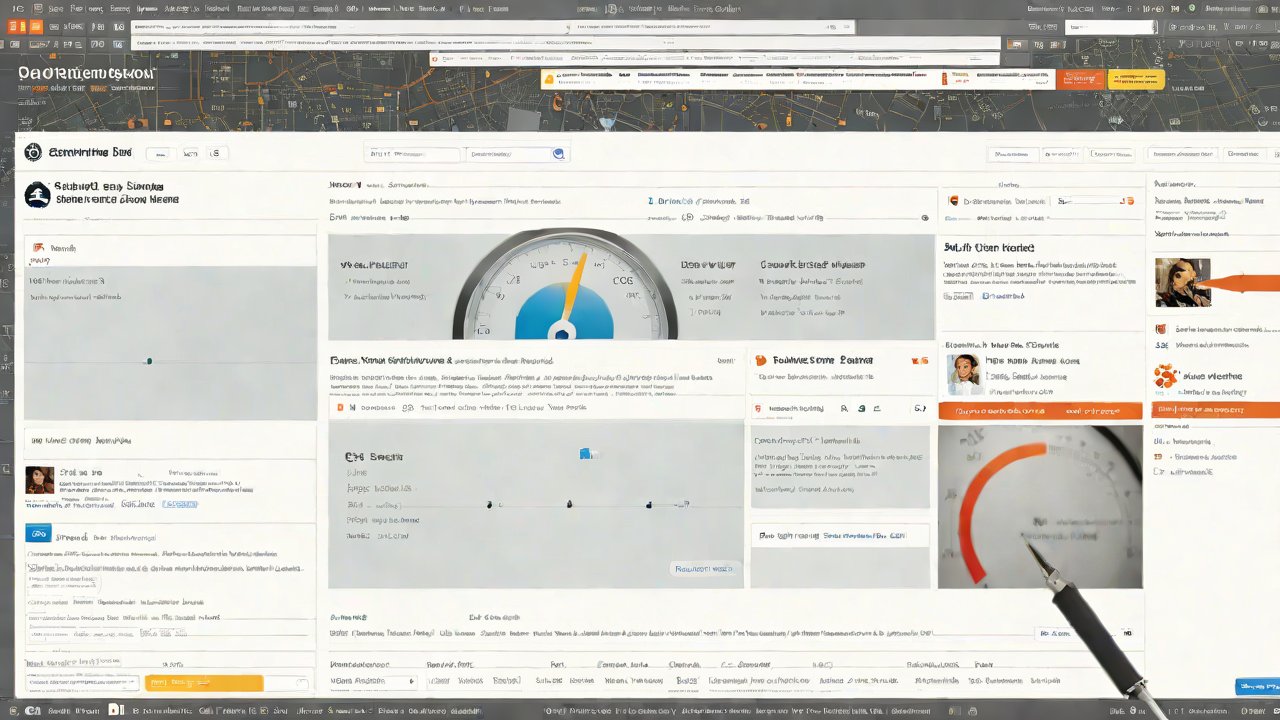Click the search input field in header
Screen dimensions: 1280x720
510,154
